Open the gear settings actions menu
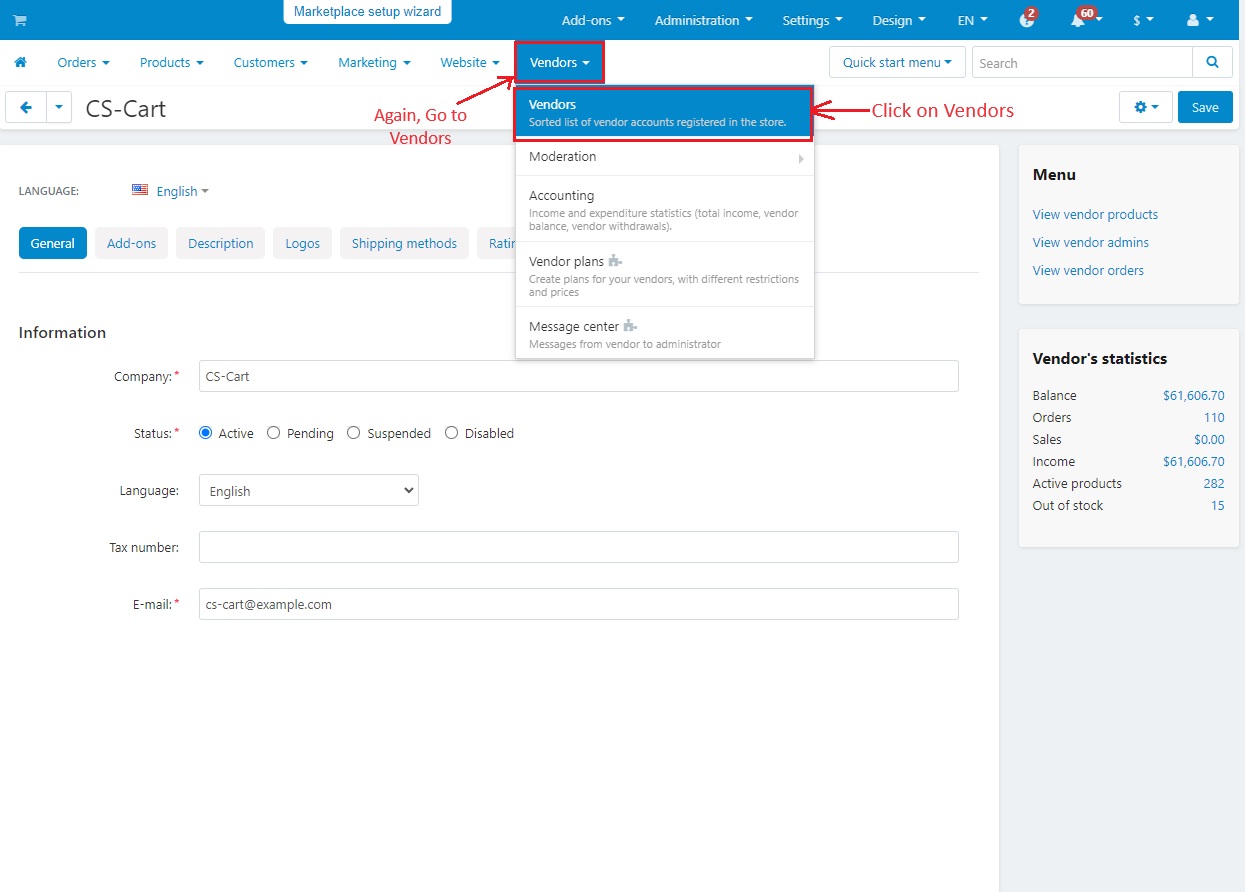This screenshot has width=1245, height=892. [1145, 107]
